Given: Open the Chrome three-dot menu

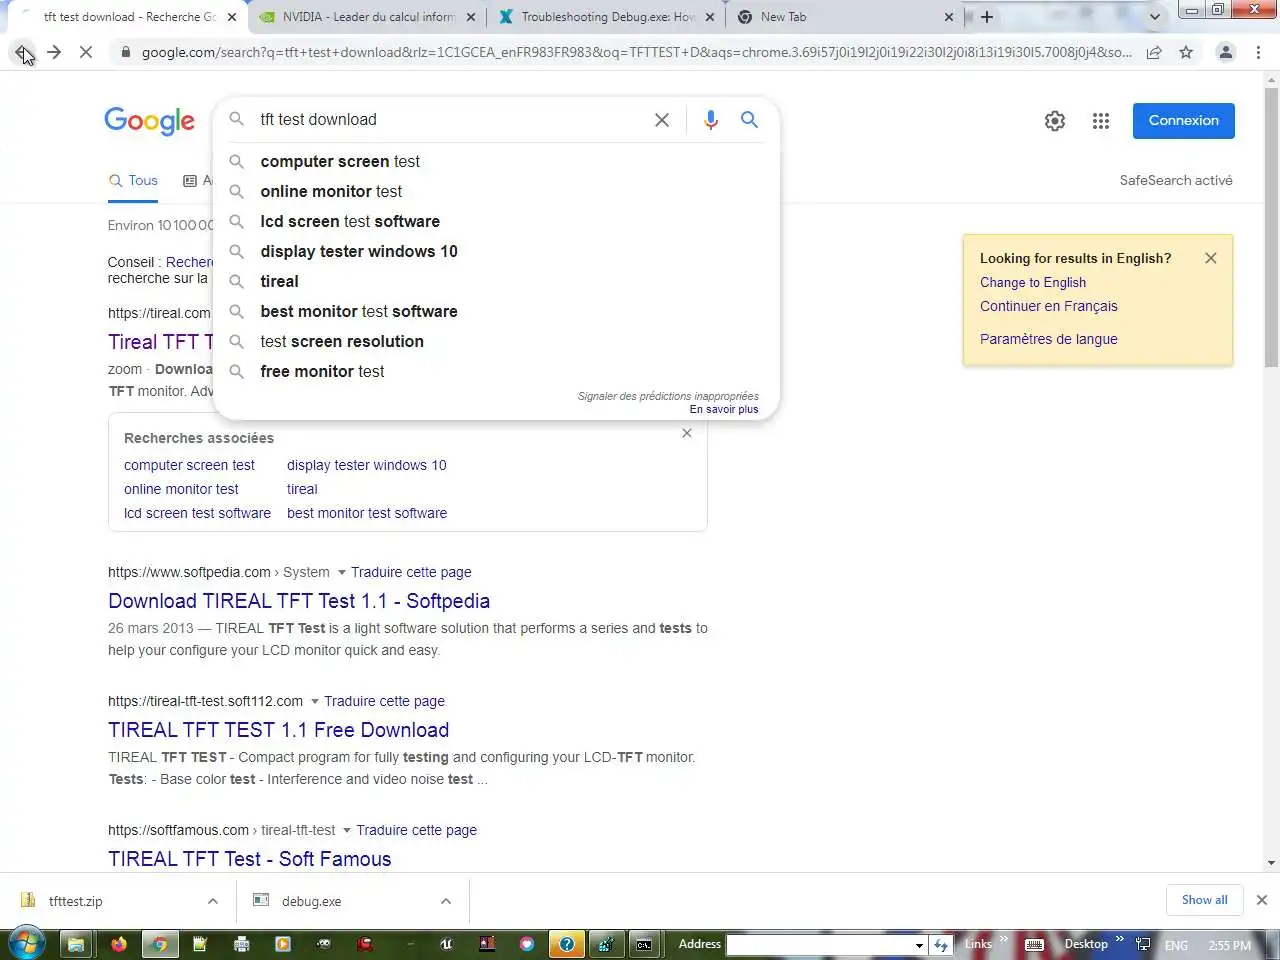Looking at the screenshot, I should pyautogui.click(x=1258, y=52).
